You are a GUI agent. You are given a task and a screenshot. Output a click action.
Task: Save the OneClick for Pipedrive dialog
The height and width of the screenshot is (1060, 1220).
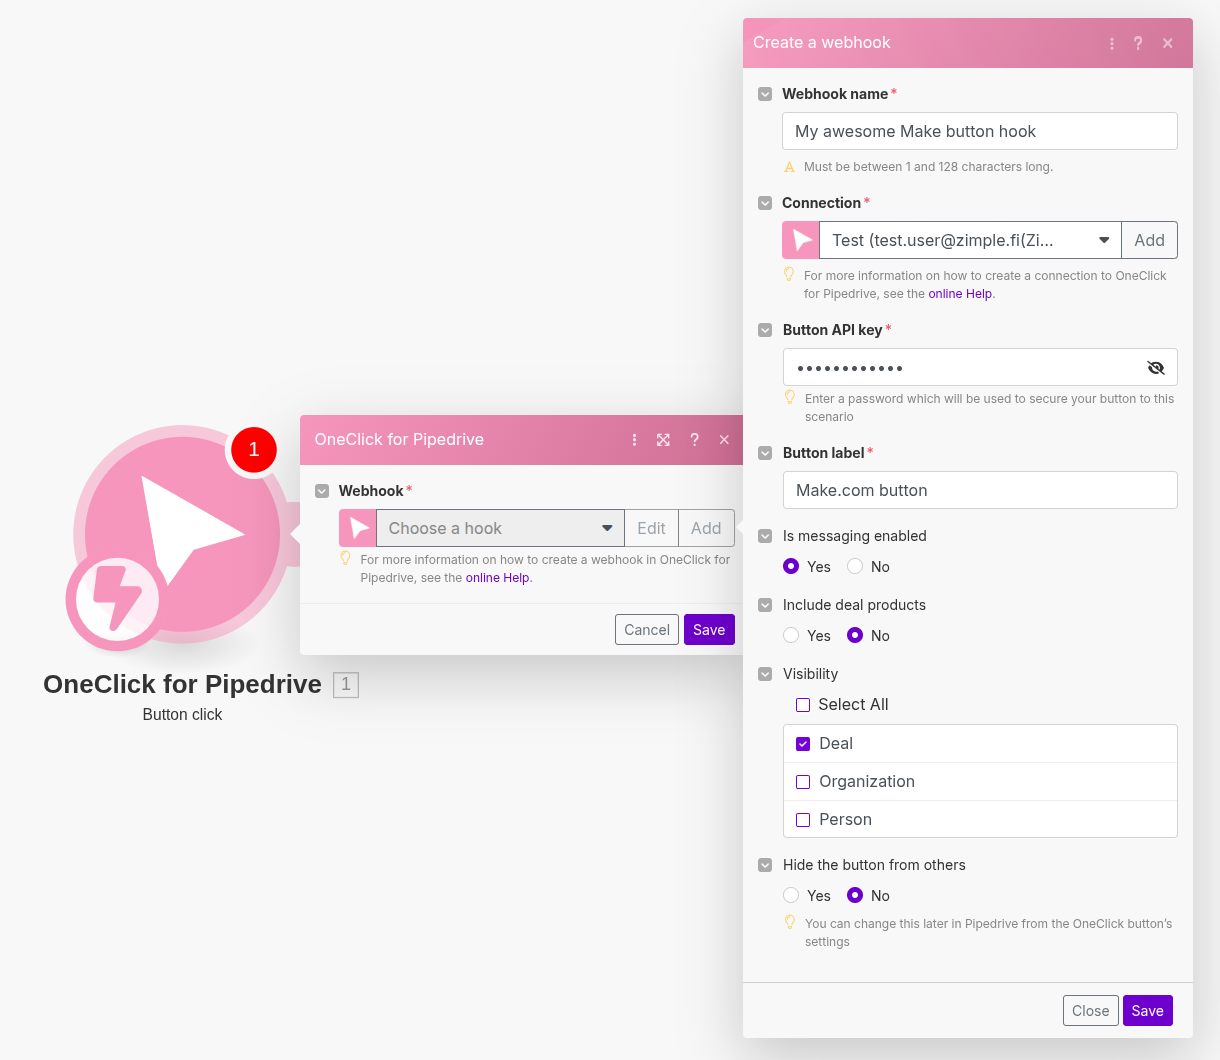(x=709, y=630)
